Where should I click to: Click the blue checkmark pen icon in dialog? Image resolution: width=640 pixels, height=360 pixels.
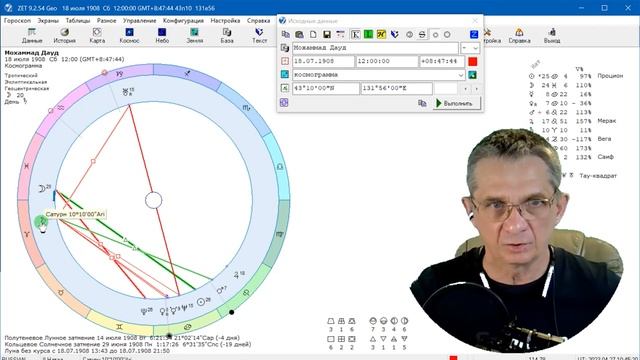pyautogui.click(x=394, y=34)
